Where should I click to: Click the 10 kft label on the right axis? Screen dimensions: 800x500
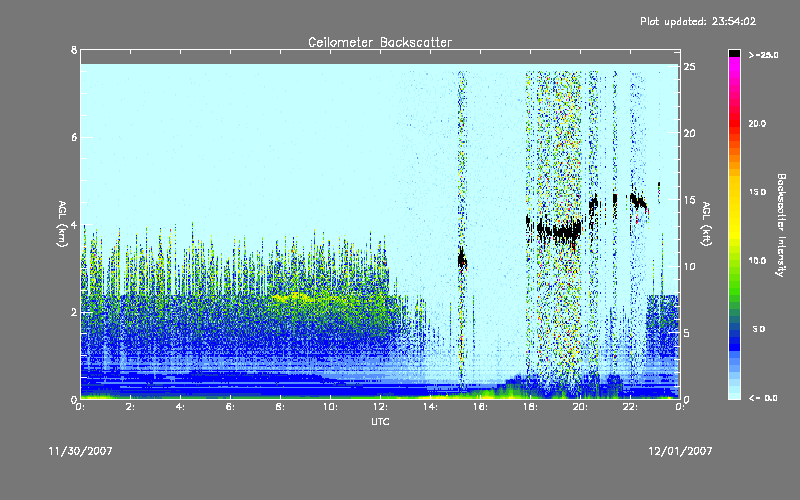(x=690, y=267)
